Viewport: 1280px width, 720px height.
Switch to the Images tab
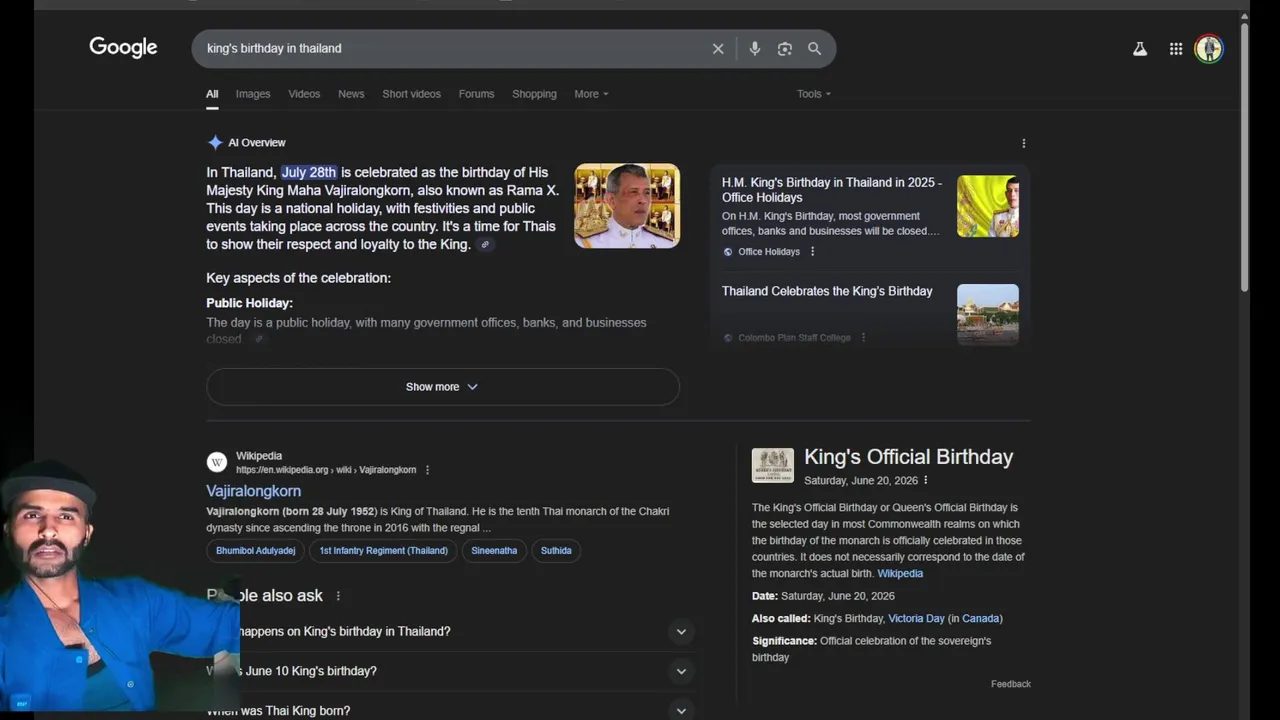coord(253,94)
